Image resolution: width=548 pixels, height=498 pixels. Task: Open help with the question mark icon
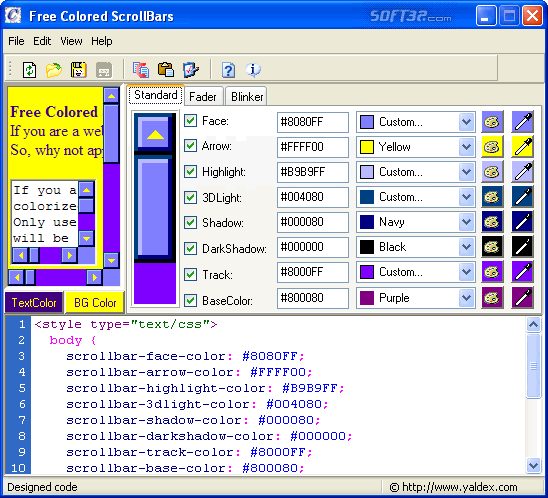click(x=228, y=70)
